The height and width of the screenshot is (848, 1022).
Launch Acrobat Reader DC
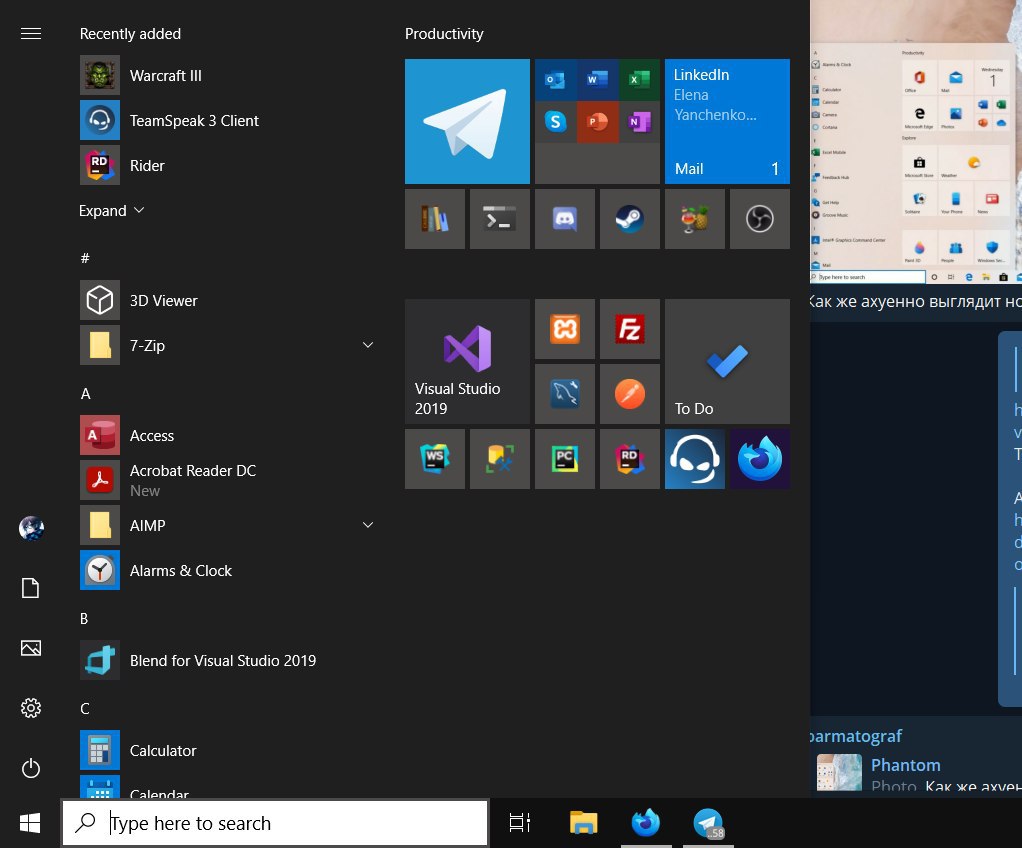228,480
